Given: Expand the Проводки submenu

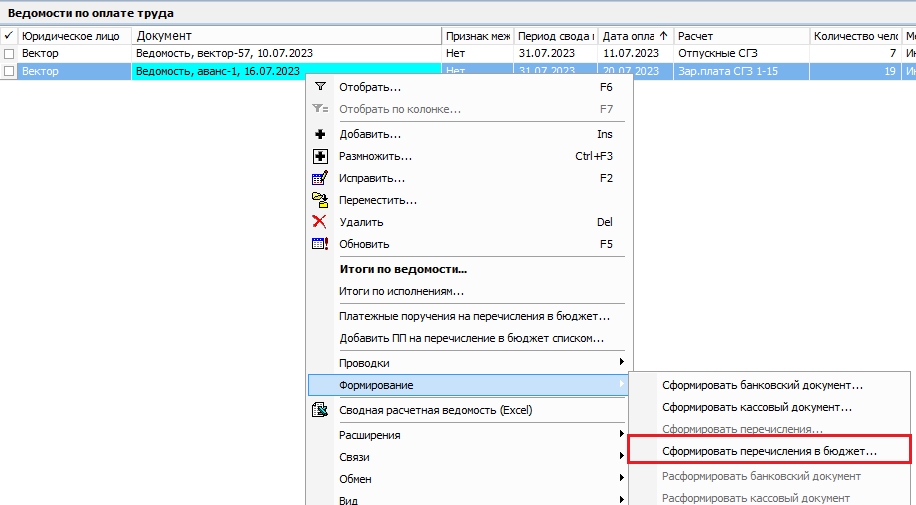Looking at the screenshot, I should pos(470,363).
